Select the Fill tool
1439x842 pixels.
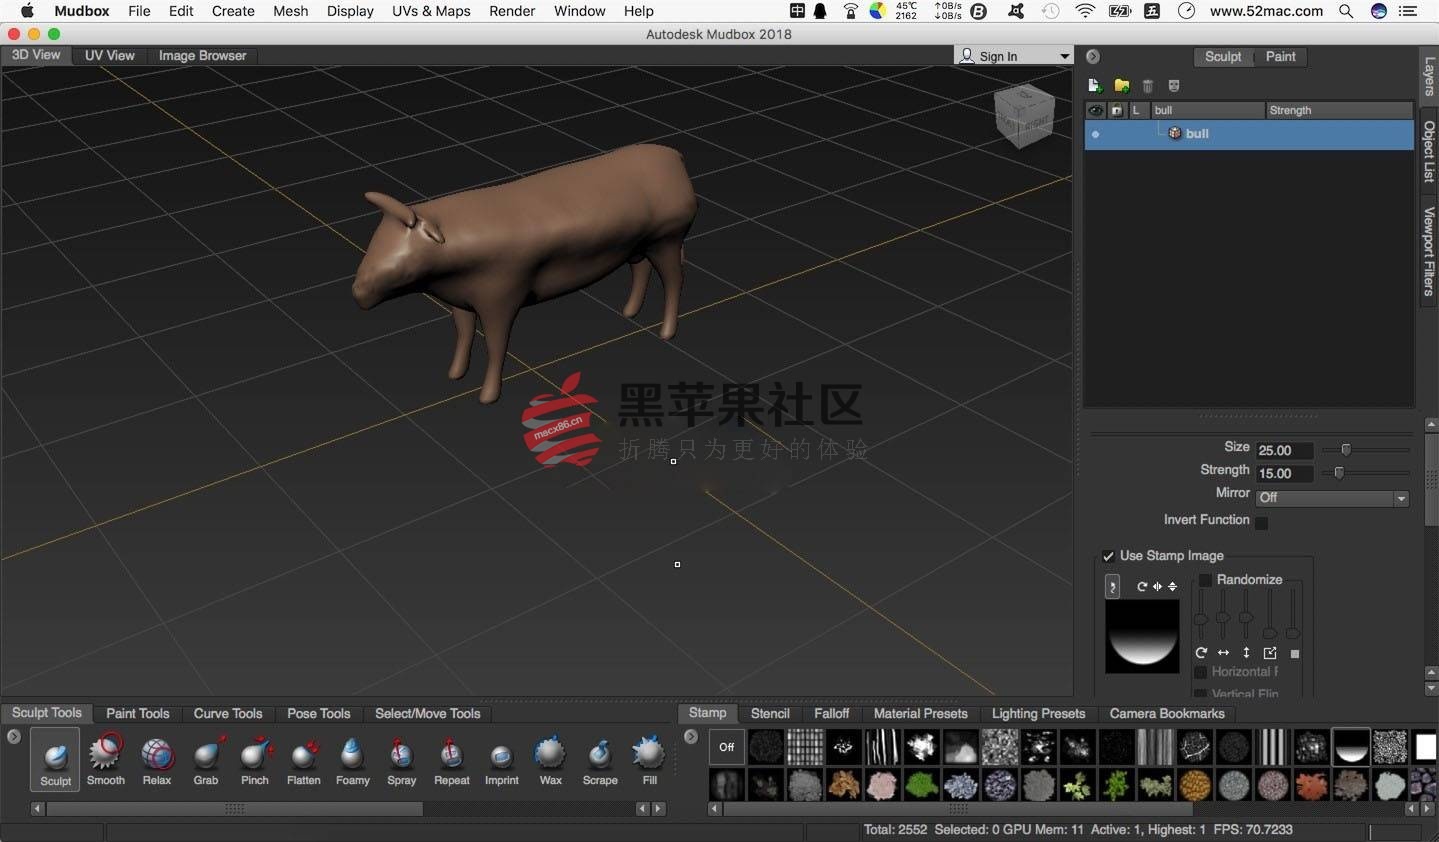[649, 759]
